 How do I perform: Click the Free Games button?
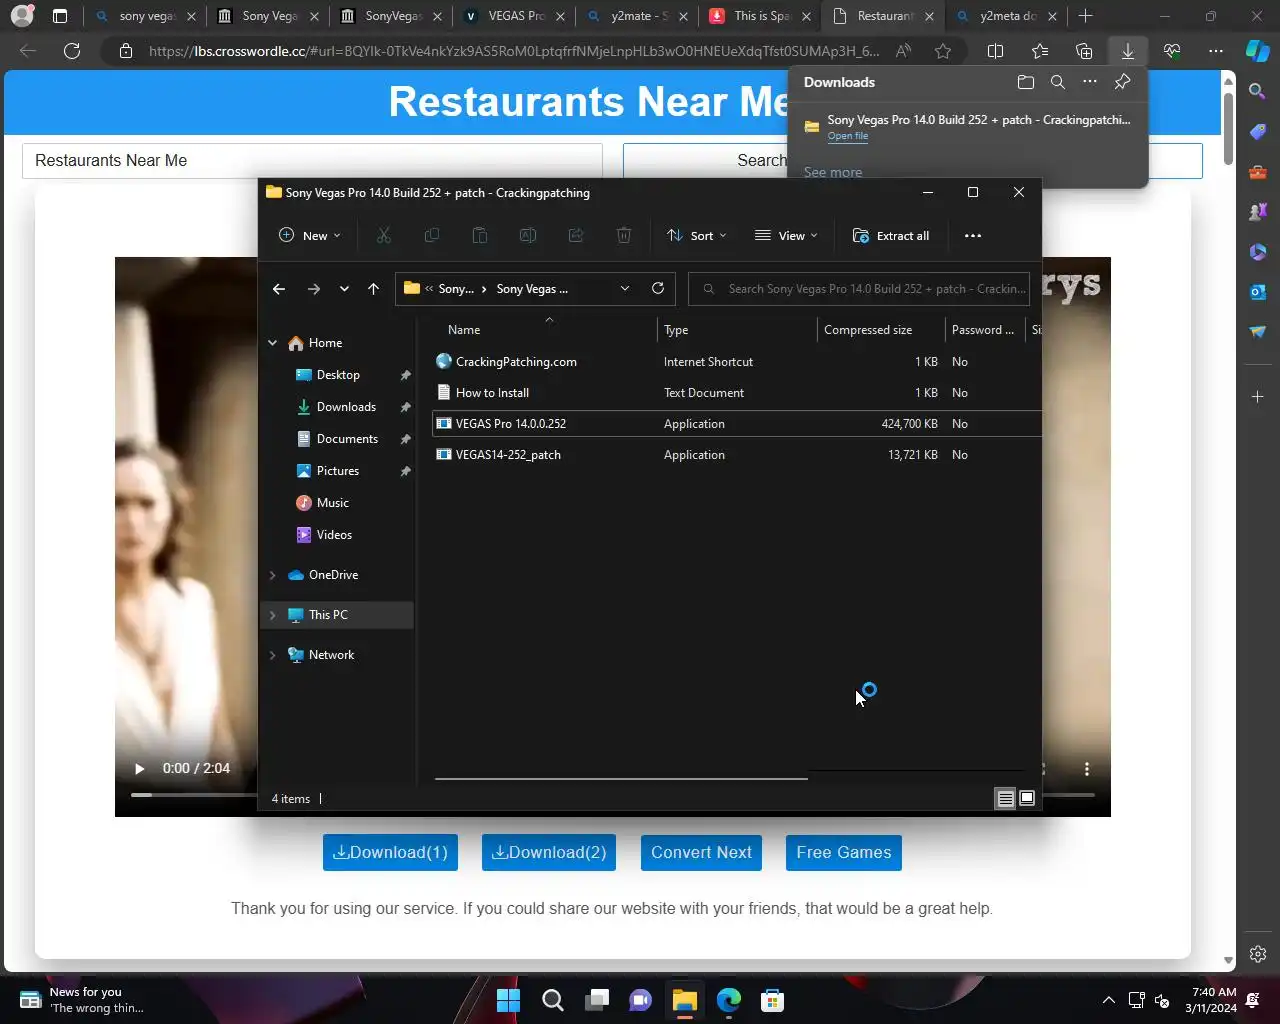(x=844, y=853)
